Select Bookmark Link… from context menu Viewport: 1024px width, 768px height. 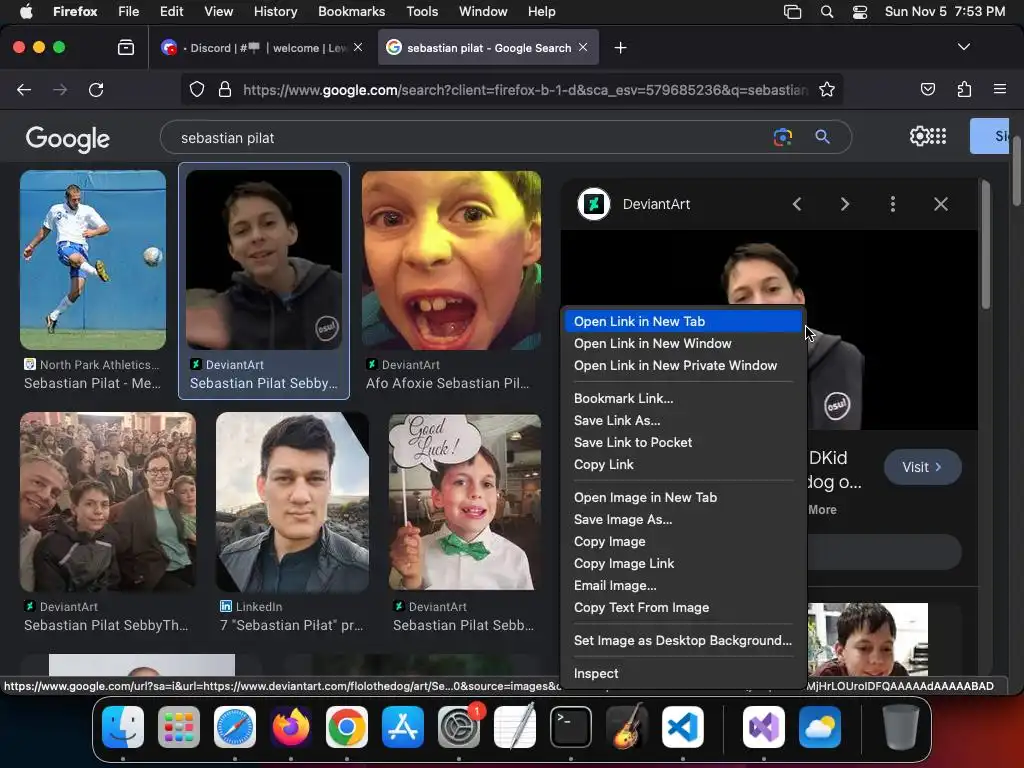point(683,398)
